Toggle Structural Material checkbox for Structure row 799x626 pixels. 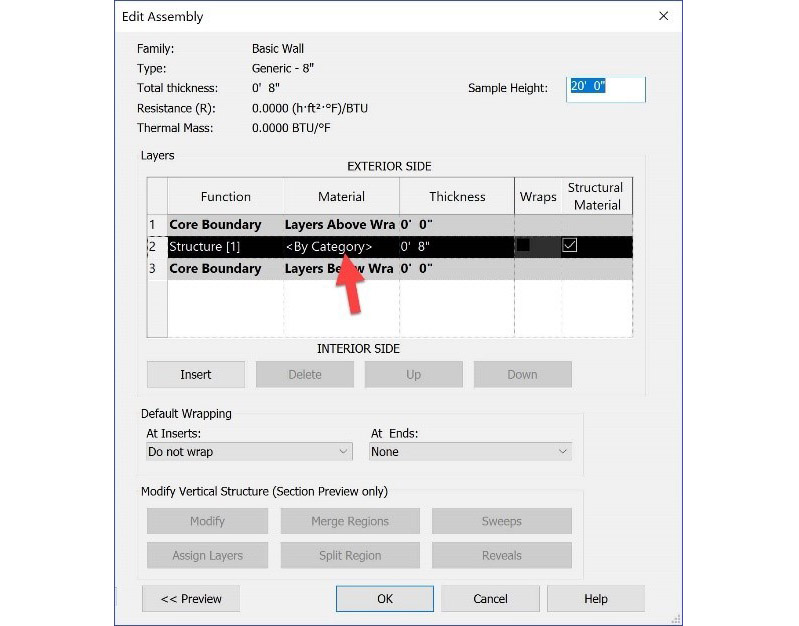click(569, 246)
